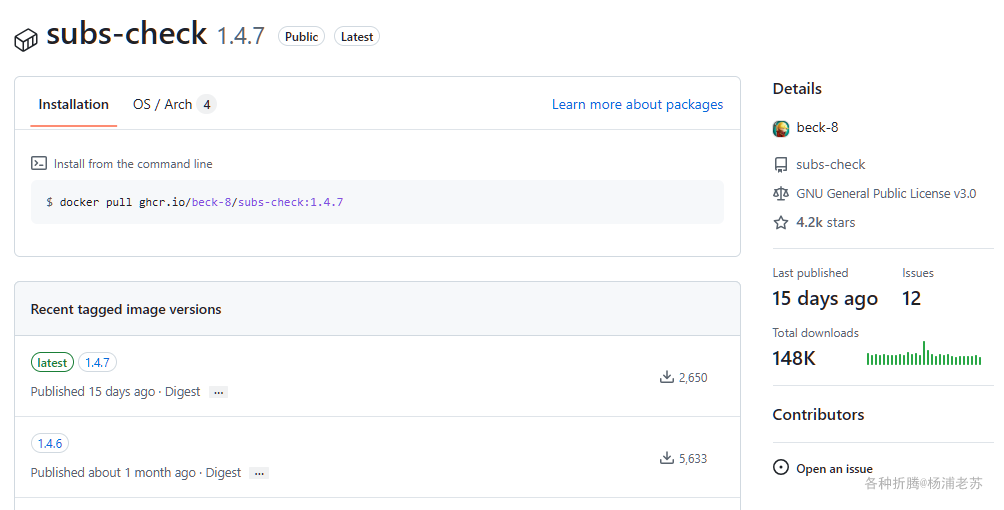Click the download icon next to 5,633
Screen dimensions: 1004x510
(x=666, y=458)
